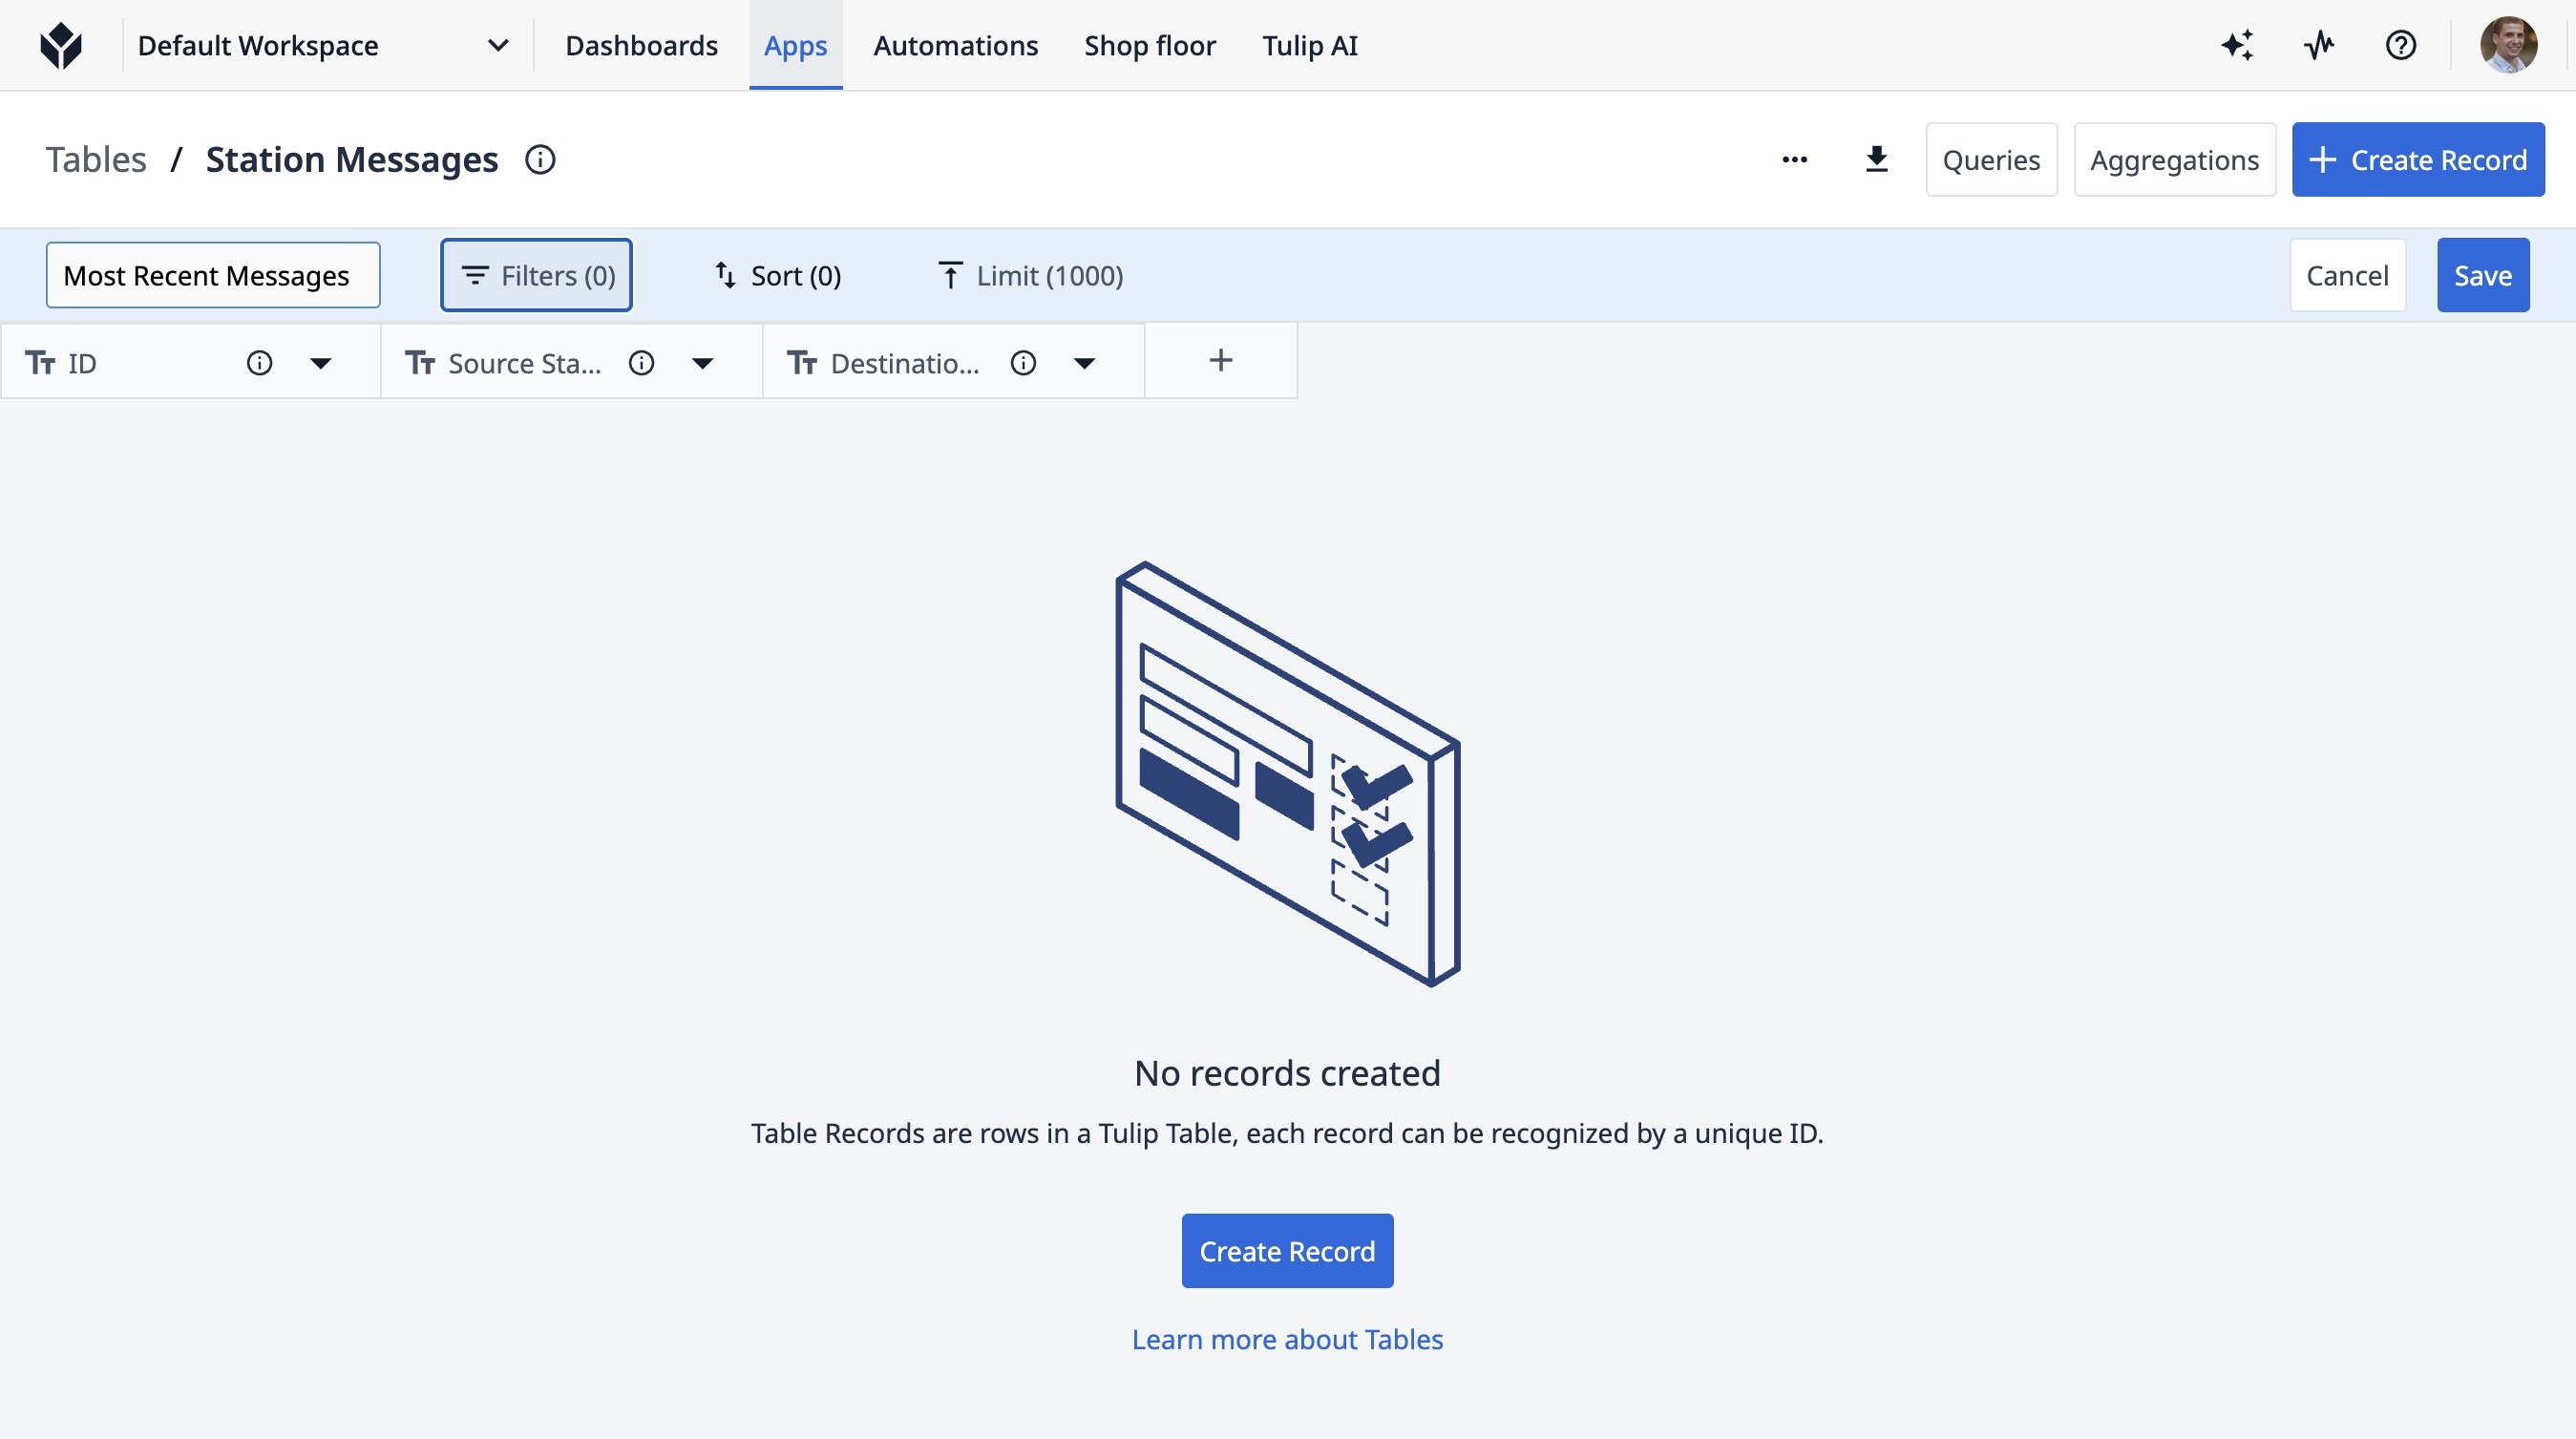Open the activity pulse icon
Screen dimensions: 2576x1439
click(x=2319, y=46)
